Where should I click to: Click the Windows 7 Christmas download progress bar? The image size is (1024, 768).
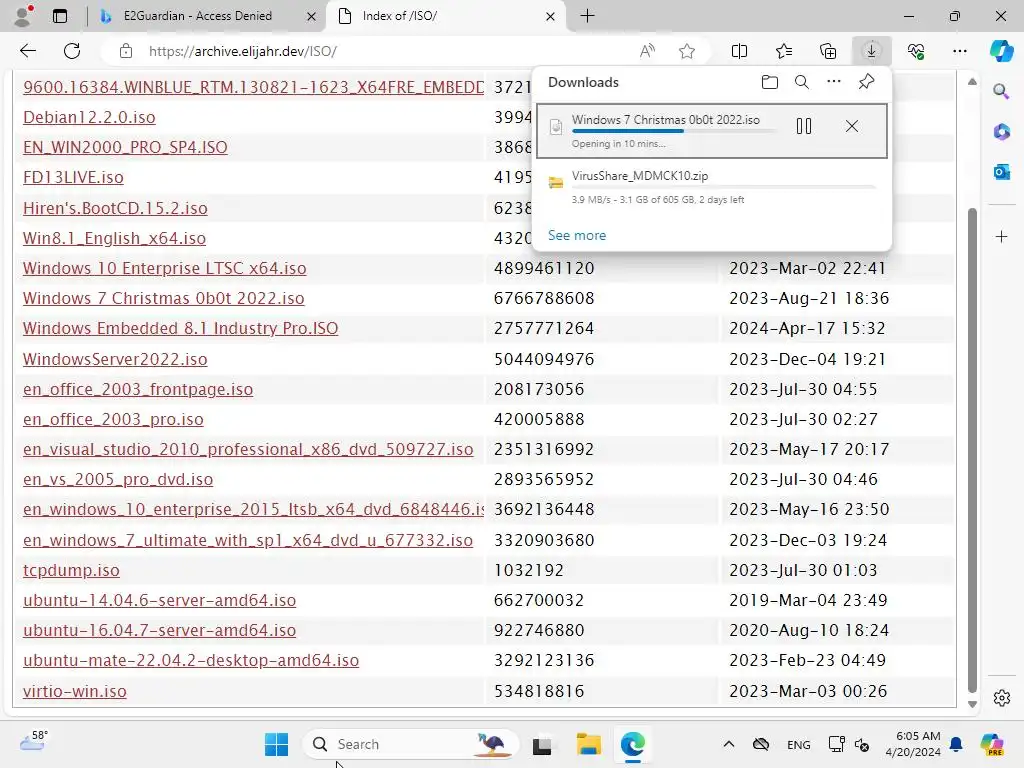pyautogui.click(x=675, y=131)
